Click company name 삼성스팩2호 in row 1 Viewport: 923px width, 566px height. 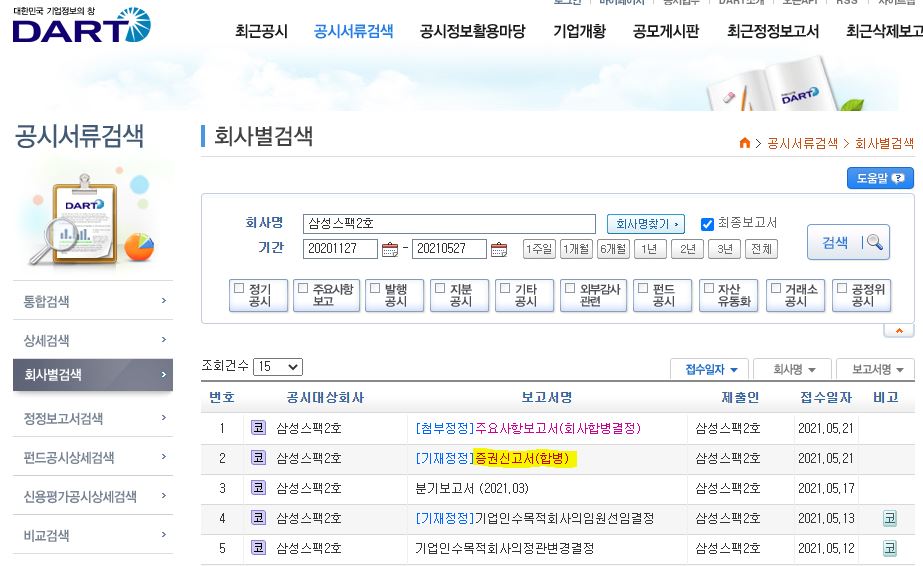tap(309, 428)
